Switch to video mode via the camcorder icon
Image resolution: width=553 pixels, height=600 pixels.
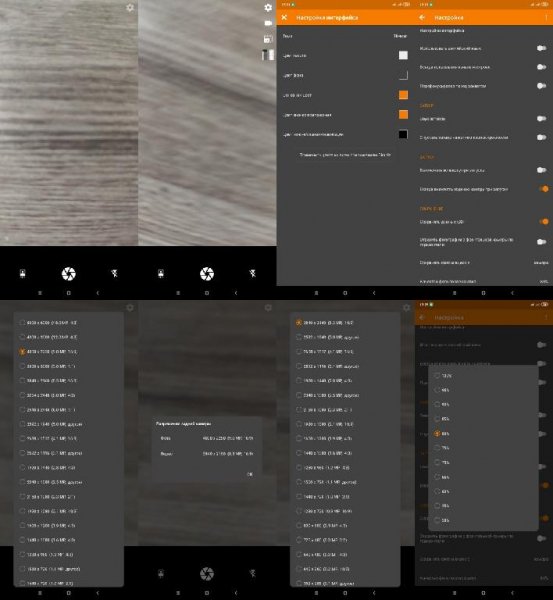point(268,23)
